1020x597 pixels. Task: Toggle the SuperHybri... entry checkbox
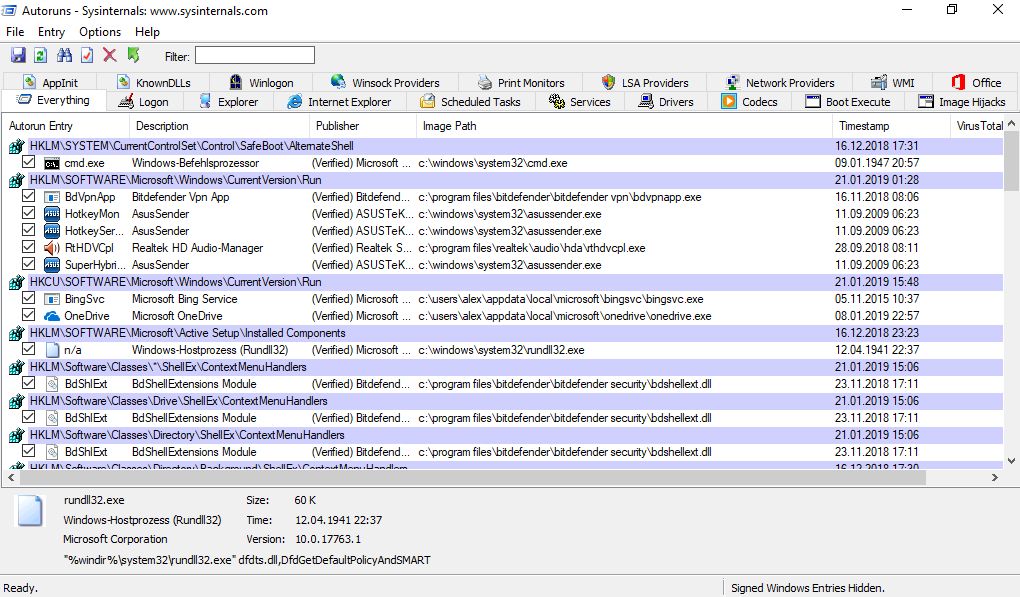click(x=28, y=263)
